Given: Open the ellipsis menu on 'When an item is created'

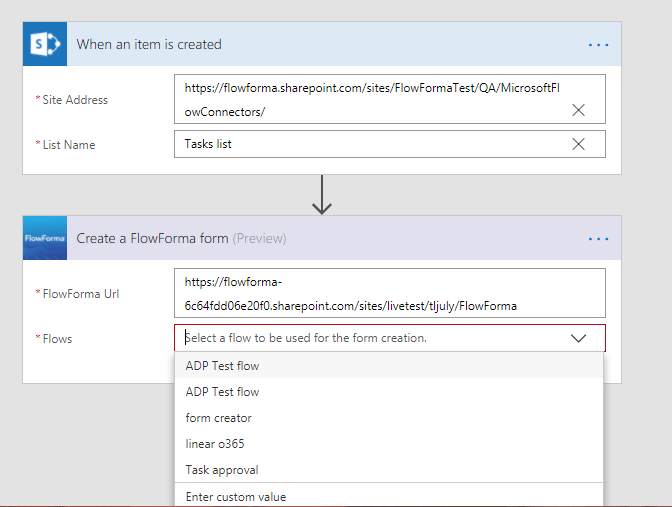Looking at the screenshot, I should [x=598, y=45].
